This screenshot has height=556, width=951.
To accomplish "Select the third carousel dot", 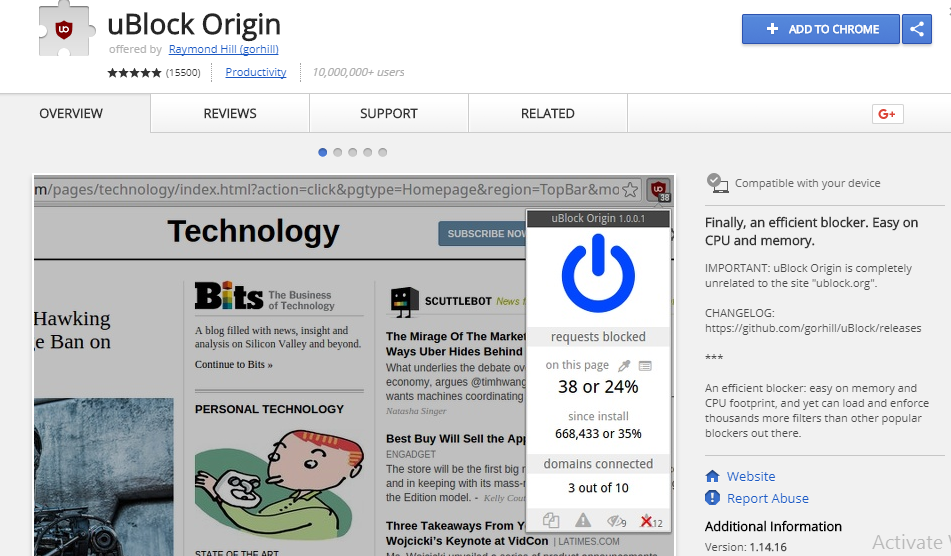I will click(352, 152).
